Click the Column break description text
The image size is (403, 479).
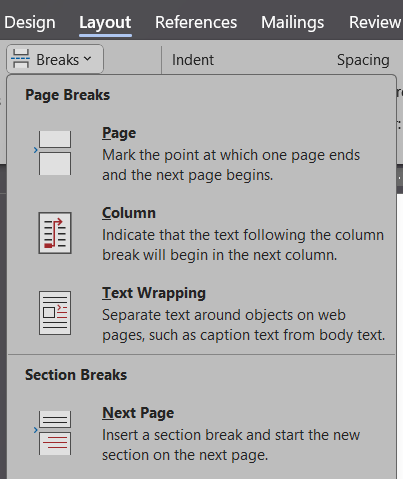(x=243, y=245)
